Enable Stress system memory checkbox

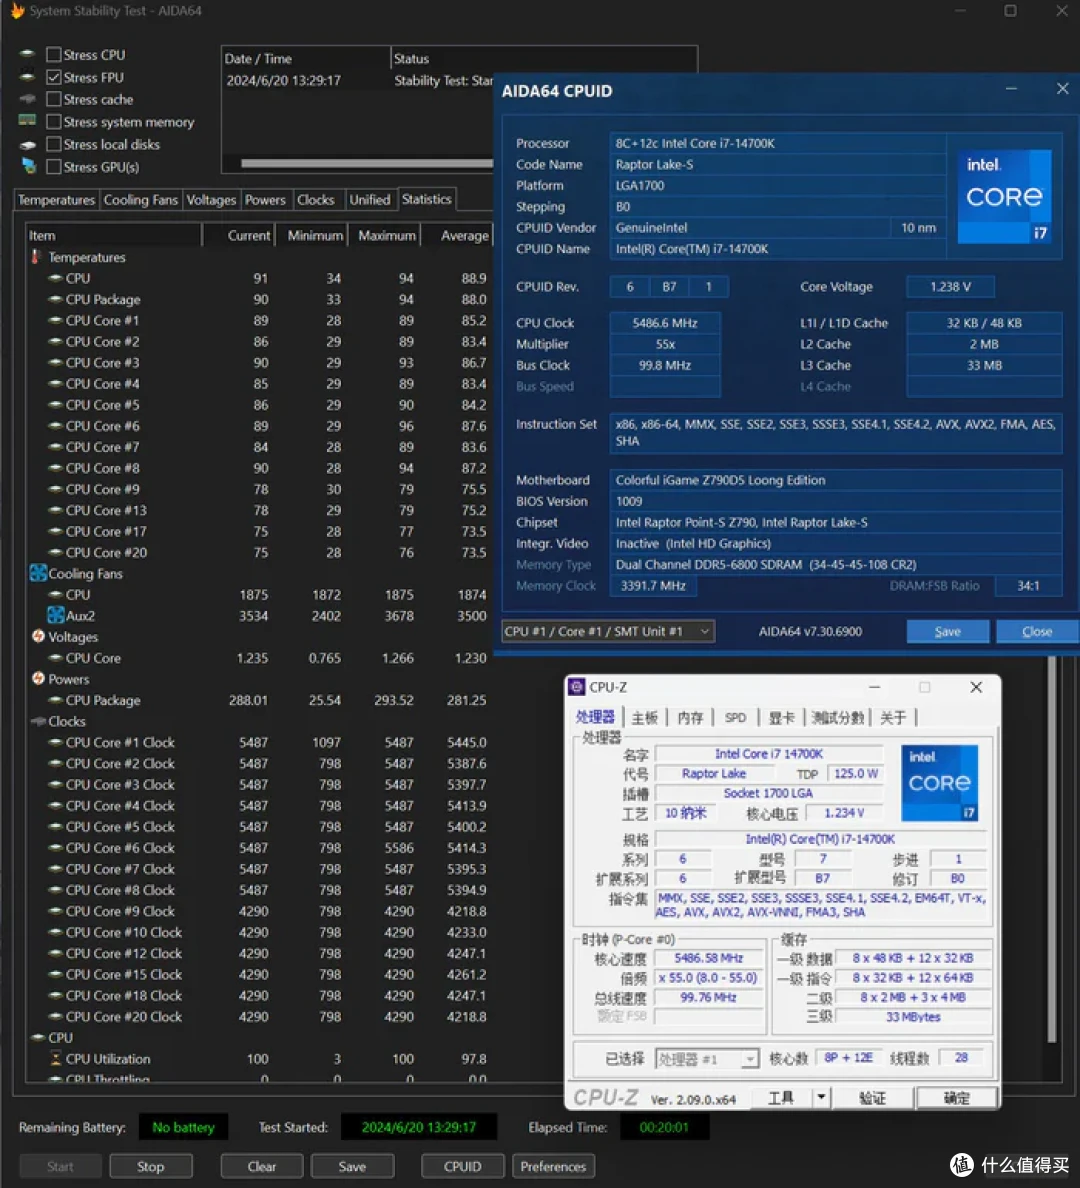click(54, 122)
